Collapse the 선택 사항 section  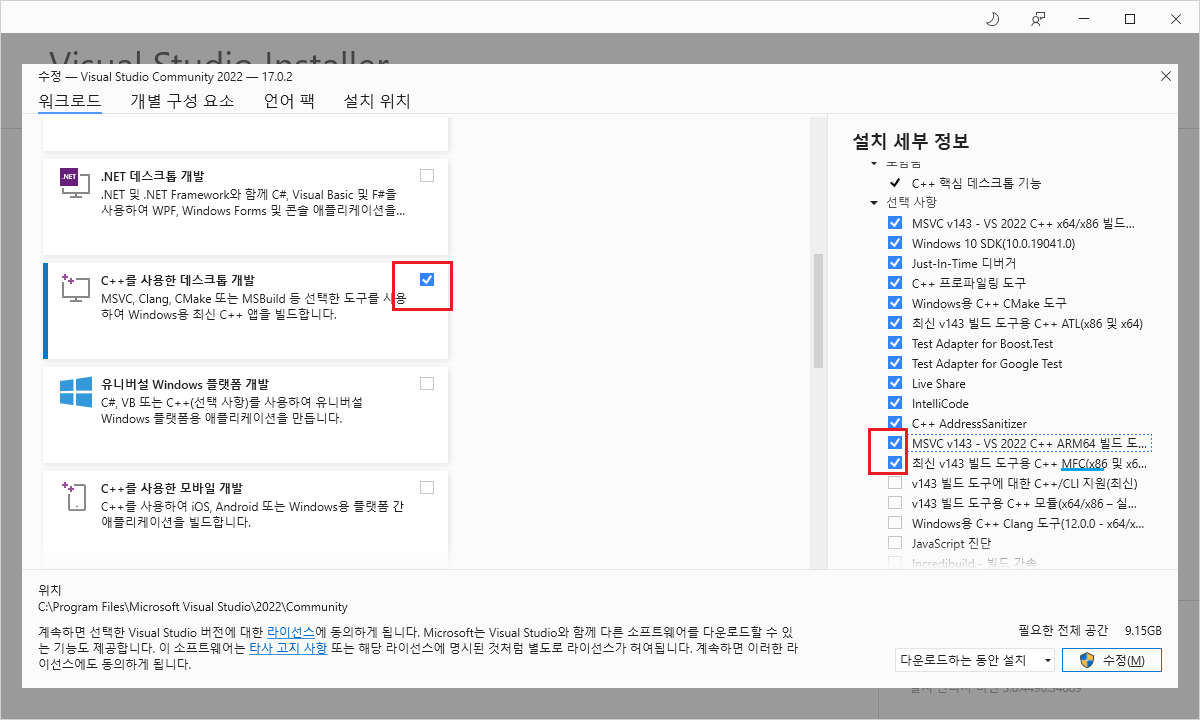[874, 203]
